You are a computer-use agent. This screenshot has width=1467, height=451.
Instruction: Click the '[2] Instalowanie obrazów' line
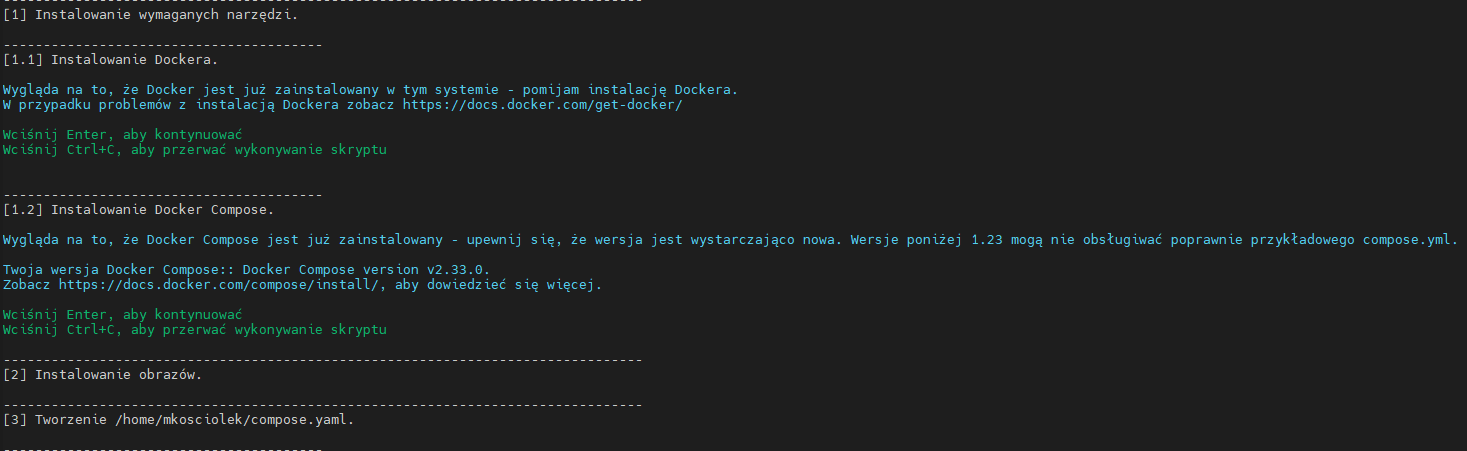pos(102,375)
